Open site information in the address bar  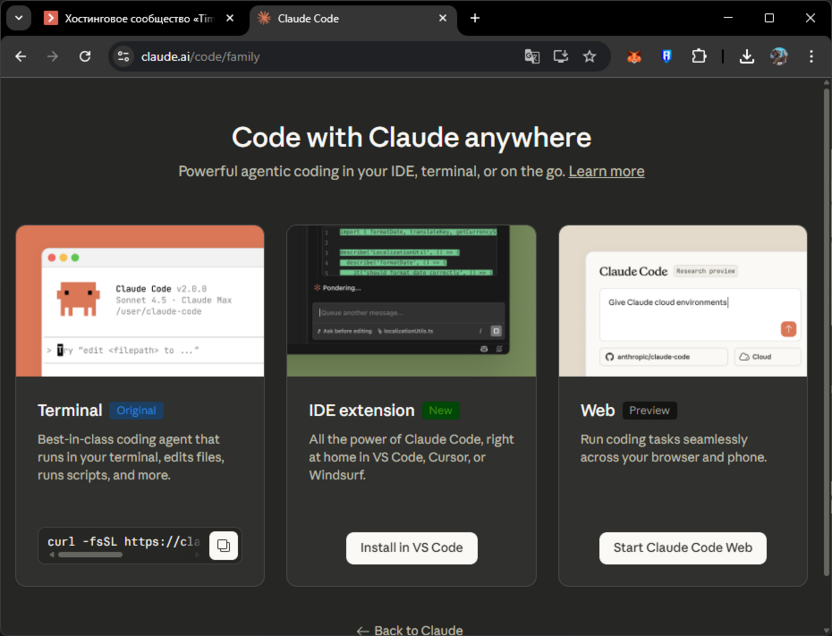pyautogui.click(x=122, y=57)
